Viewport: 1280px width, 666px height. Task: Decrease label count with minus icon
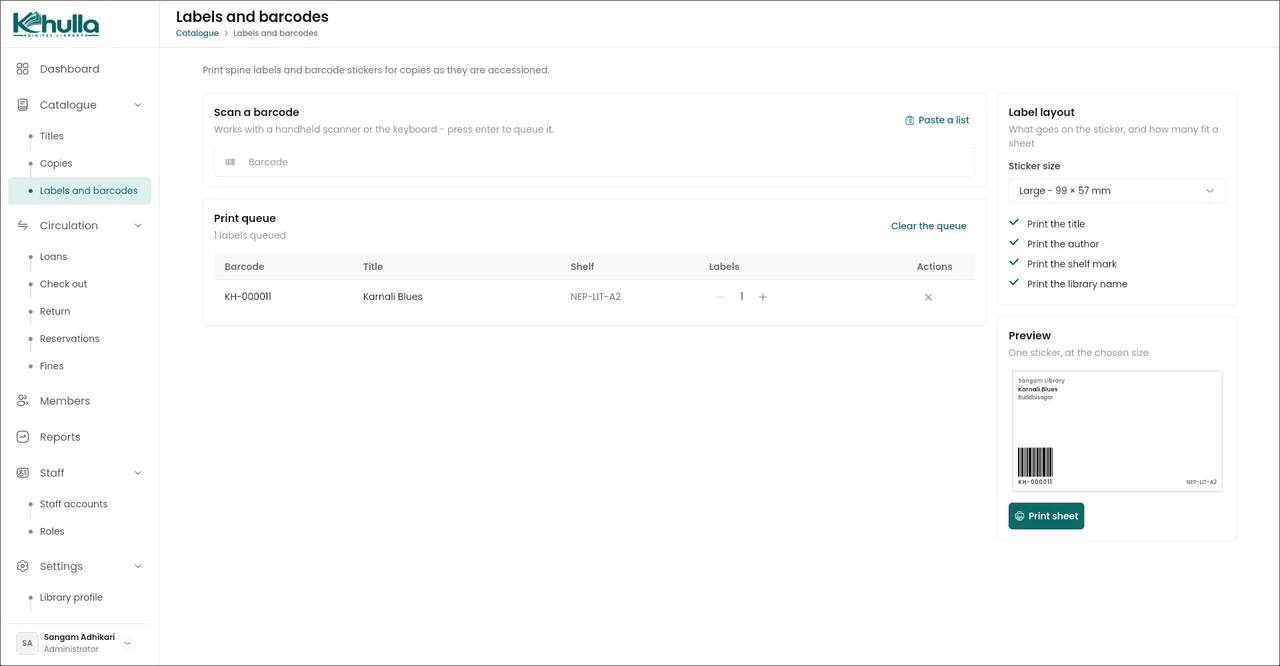720,297
